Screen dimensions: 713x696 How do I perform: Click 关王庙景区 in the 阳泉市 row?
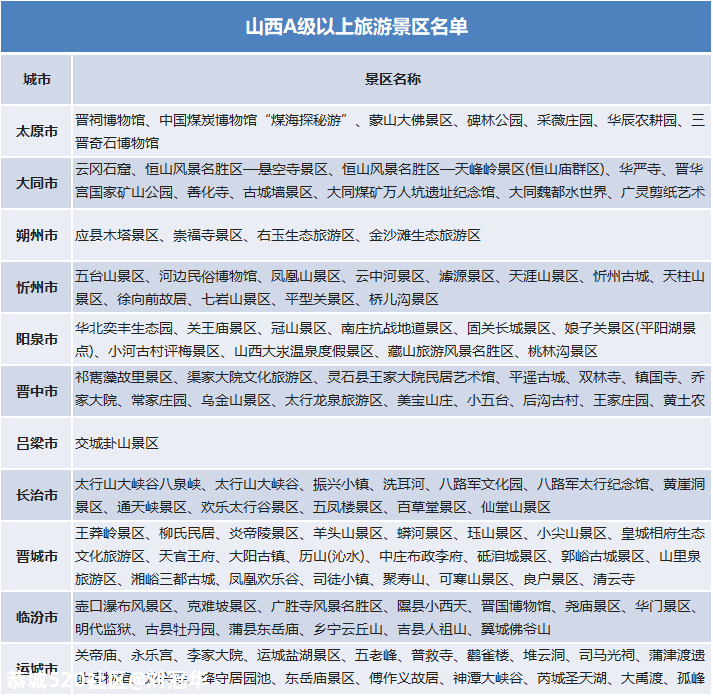(222, 328)
